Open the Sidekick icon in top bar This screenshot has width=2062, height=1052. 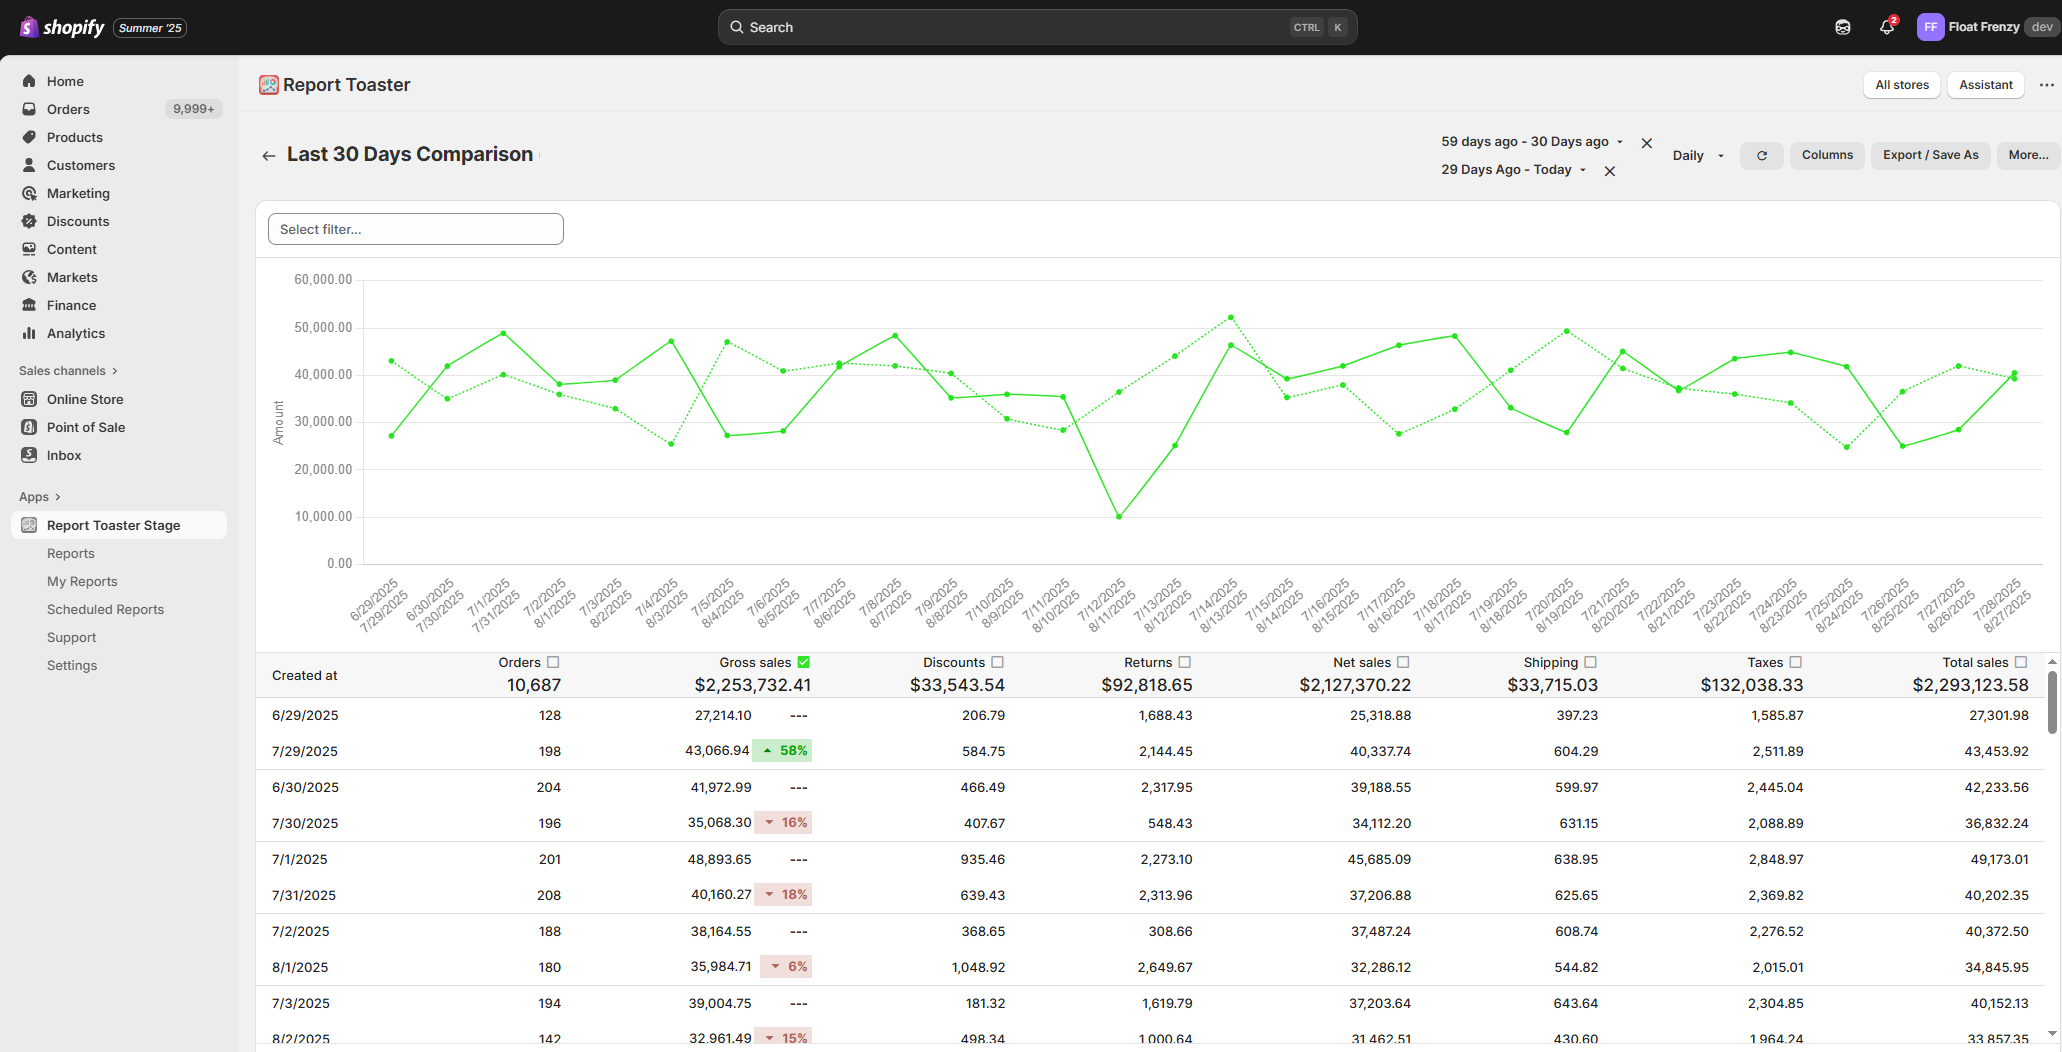coord(1842,27)
